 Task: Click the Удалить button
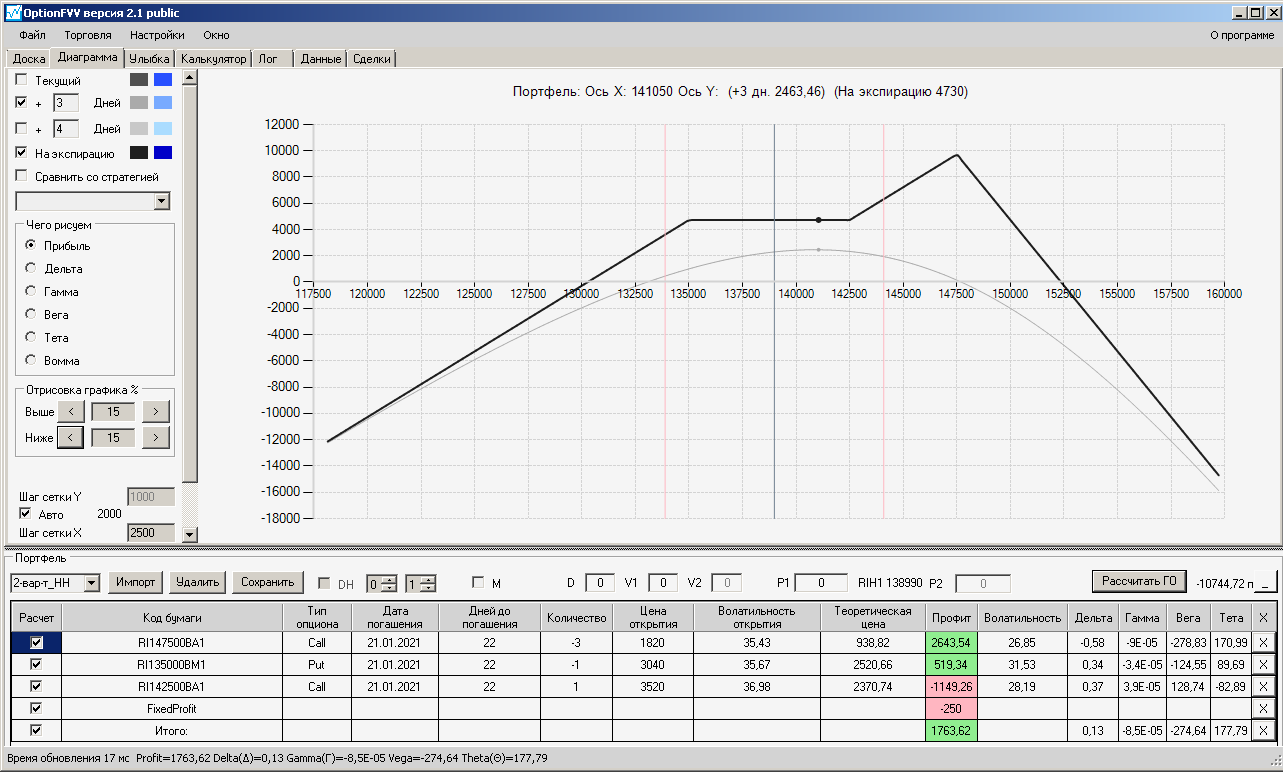[197, 582]
